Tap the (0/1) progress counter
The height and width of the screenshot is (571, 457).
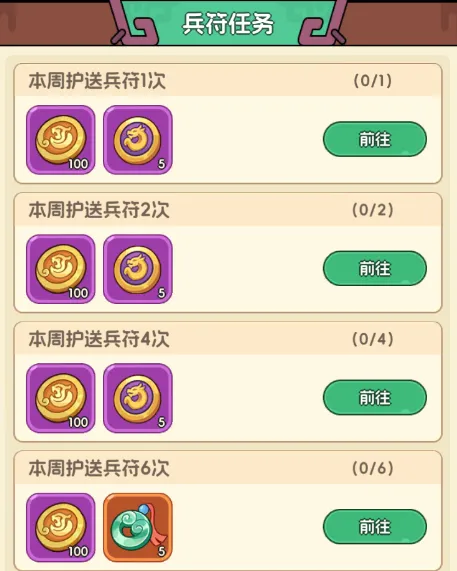pos(373,80)
